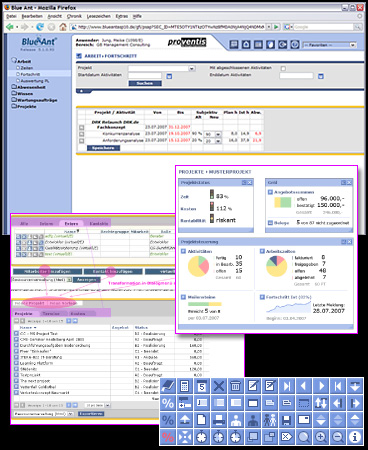368x450 pixels.
Task: Check the Konkurrenzanalyse row checkbox
Action: pos(82,134)
